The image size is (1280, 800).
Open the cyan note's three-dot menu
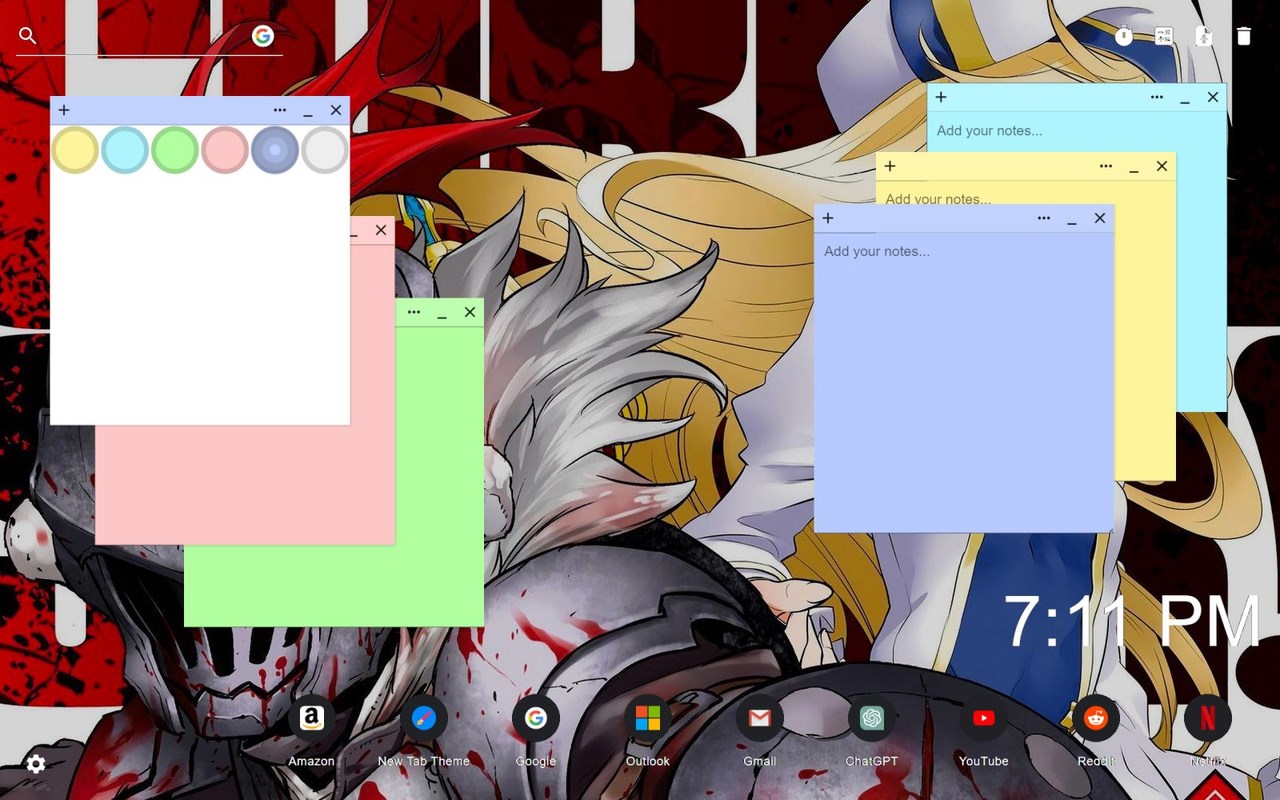click(1157, 97)
